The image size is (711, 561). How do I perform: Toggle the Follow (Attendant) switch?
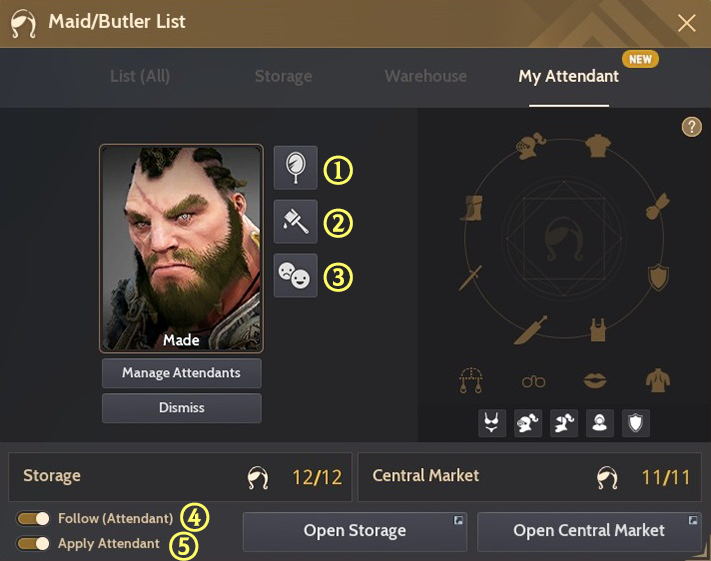[33, 518]
